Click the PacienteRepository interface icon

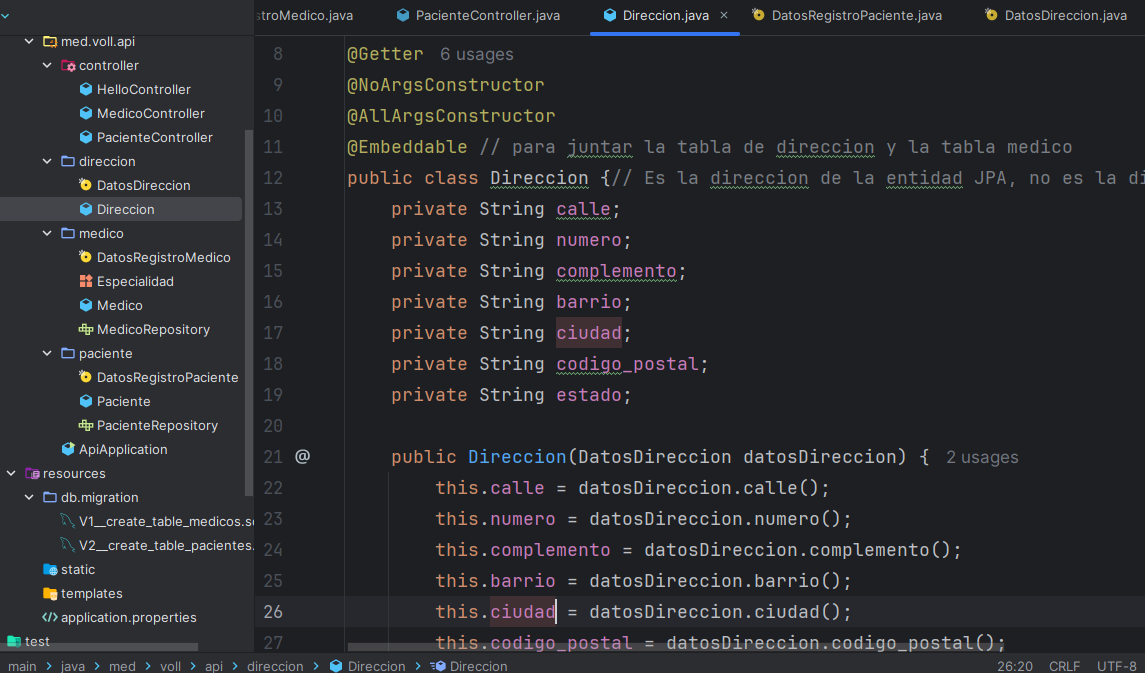(x=85, y=425)
